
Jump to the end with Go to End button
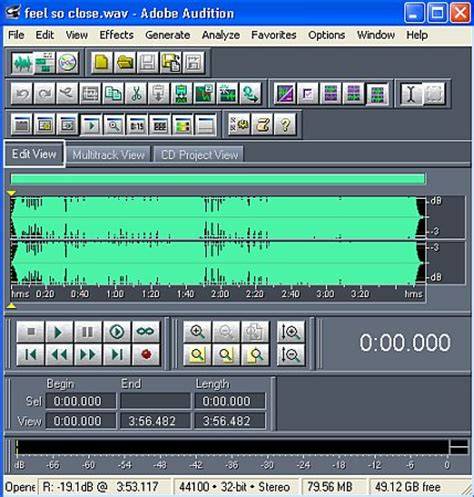click(x=117, y=355)
